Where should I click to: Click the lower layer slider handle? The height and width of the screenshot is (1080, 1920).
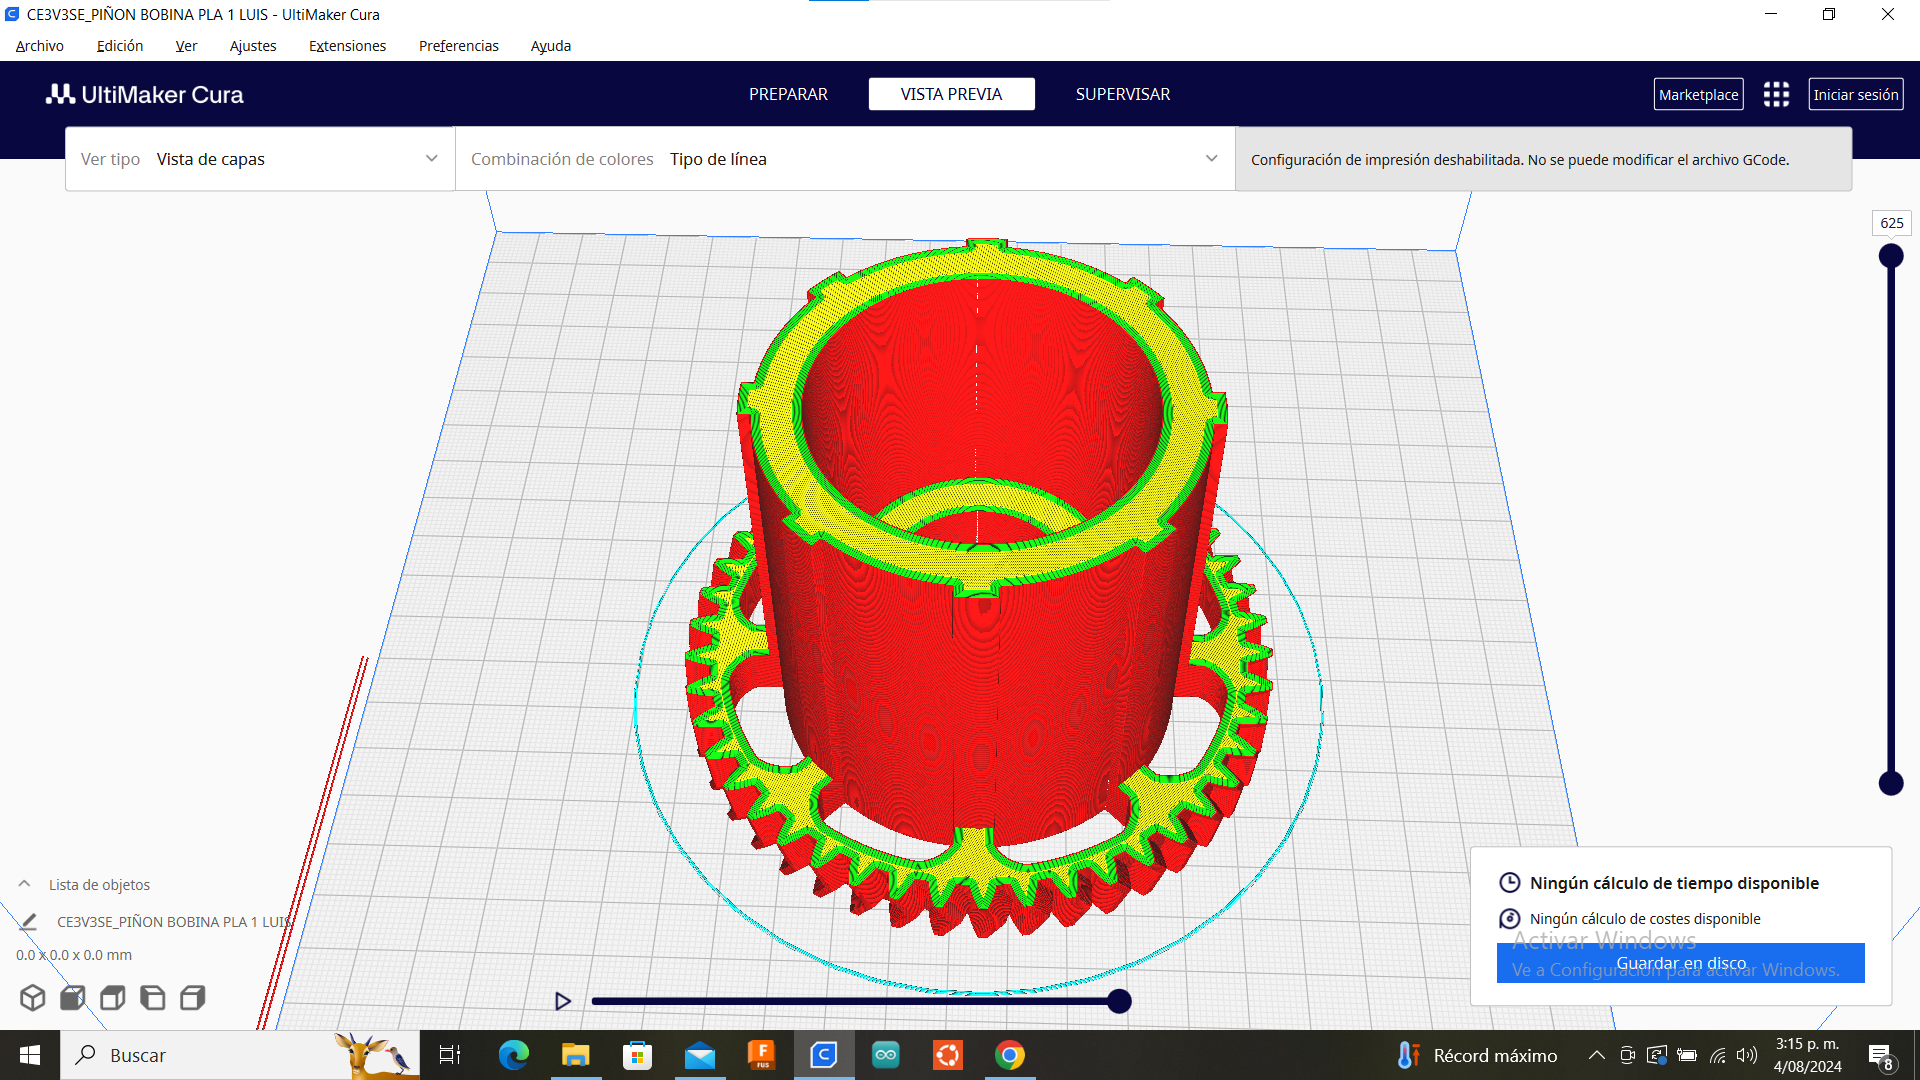[1891, 783]
